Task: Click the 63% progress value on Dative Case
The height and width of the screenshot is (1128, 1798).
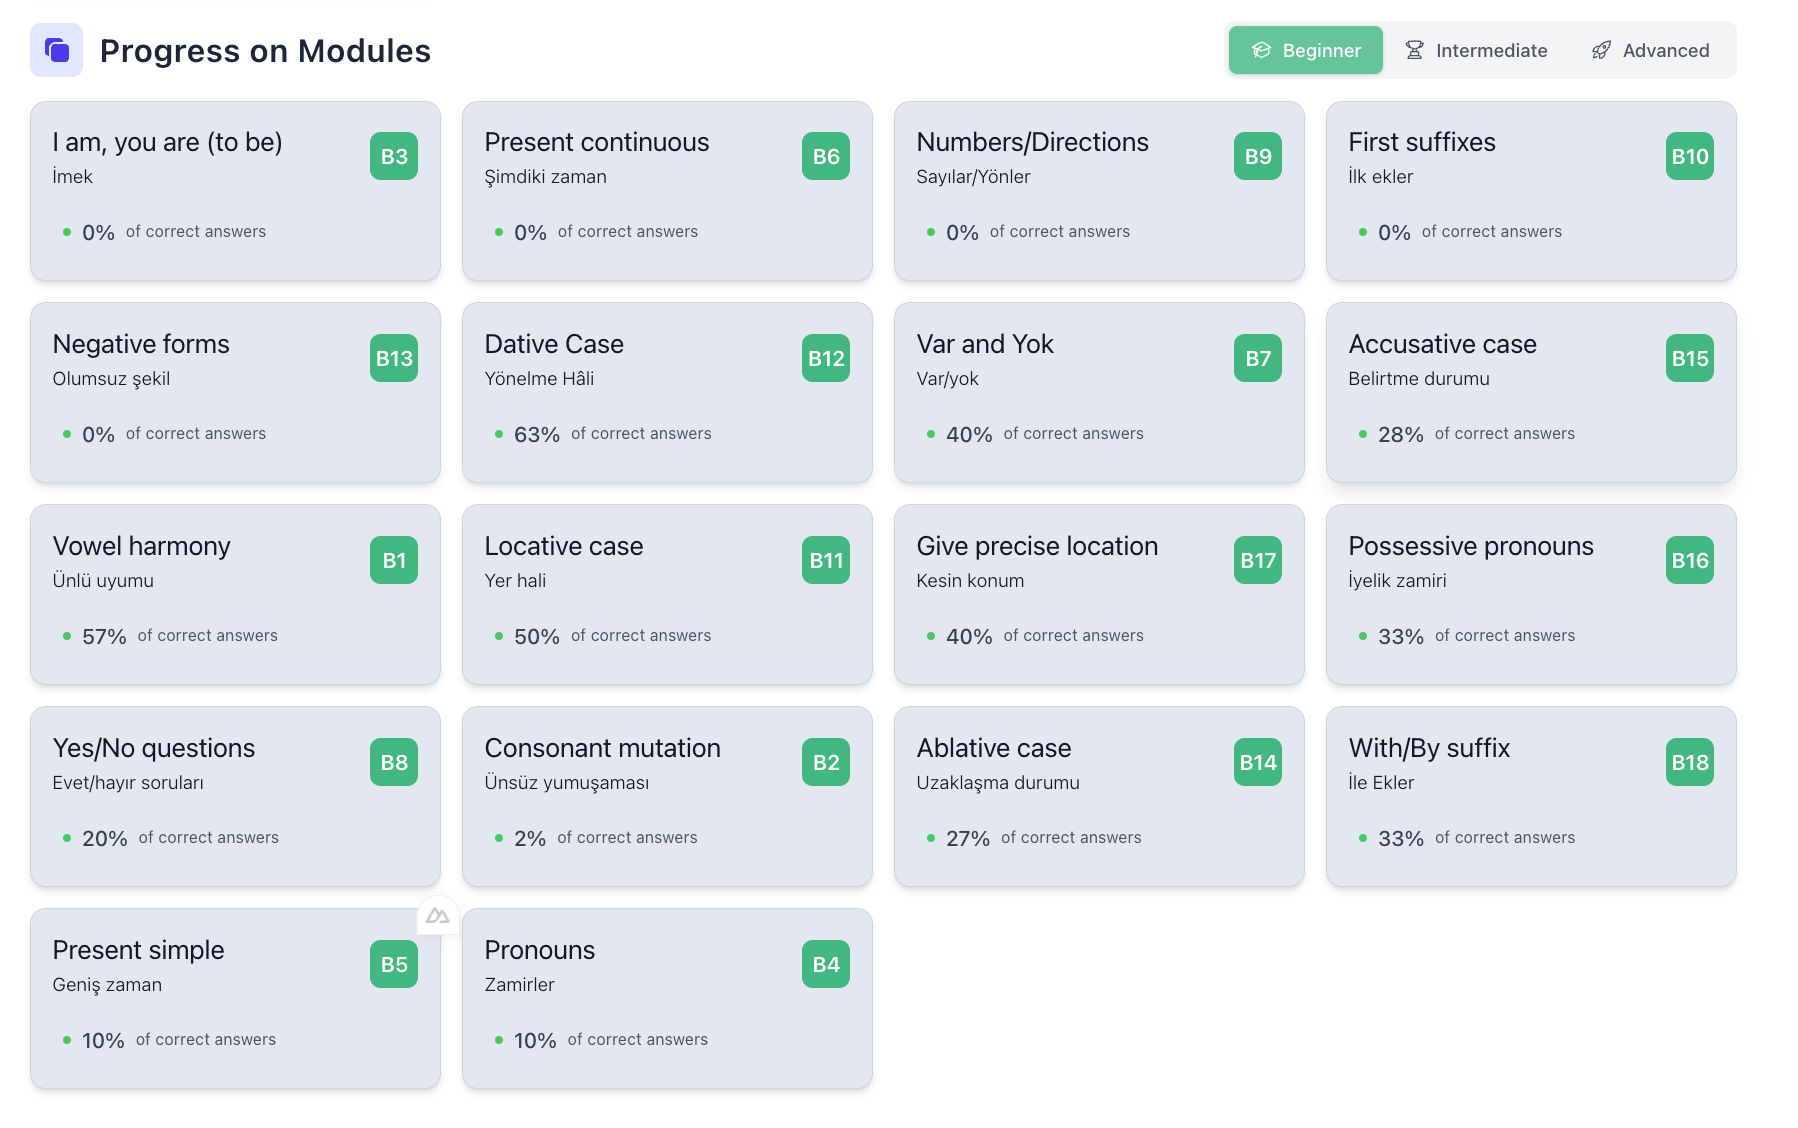Action: [x=536, y=434]
